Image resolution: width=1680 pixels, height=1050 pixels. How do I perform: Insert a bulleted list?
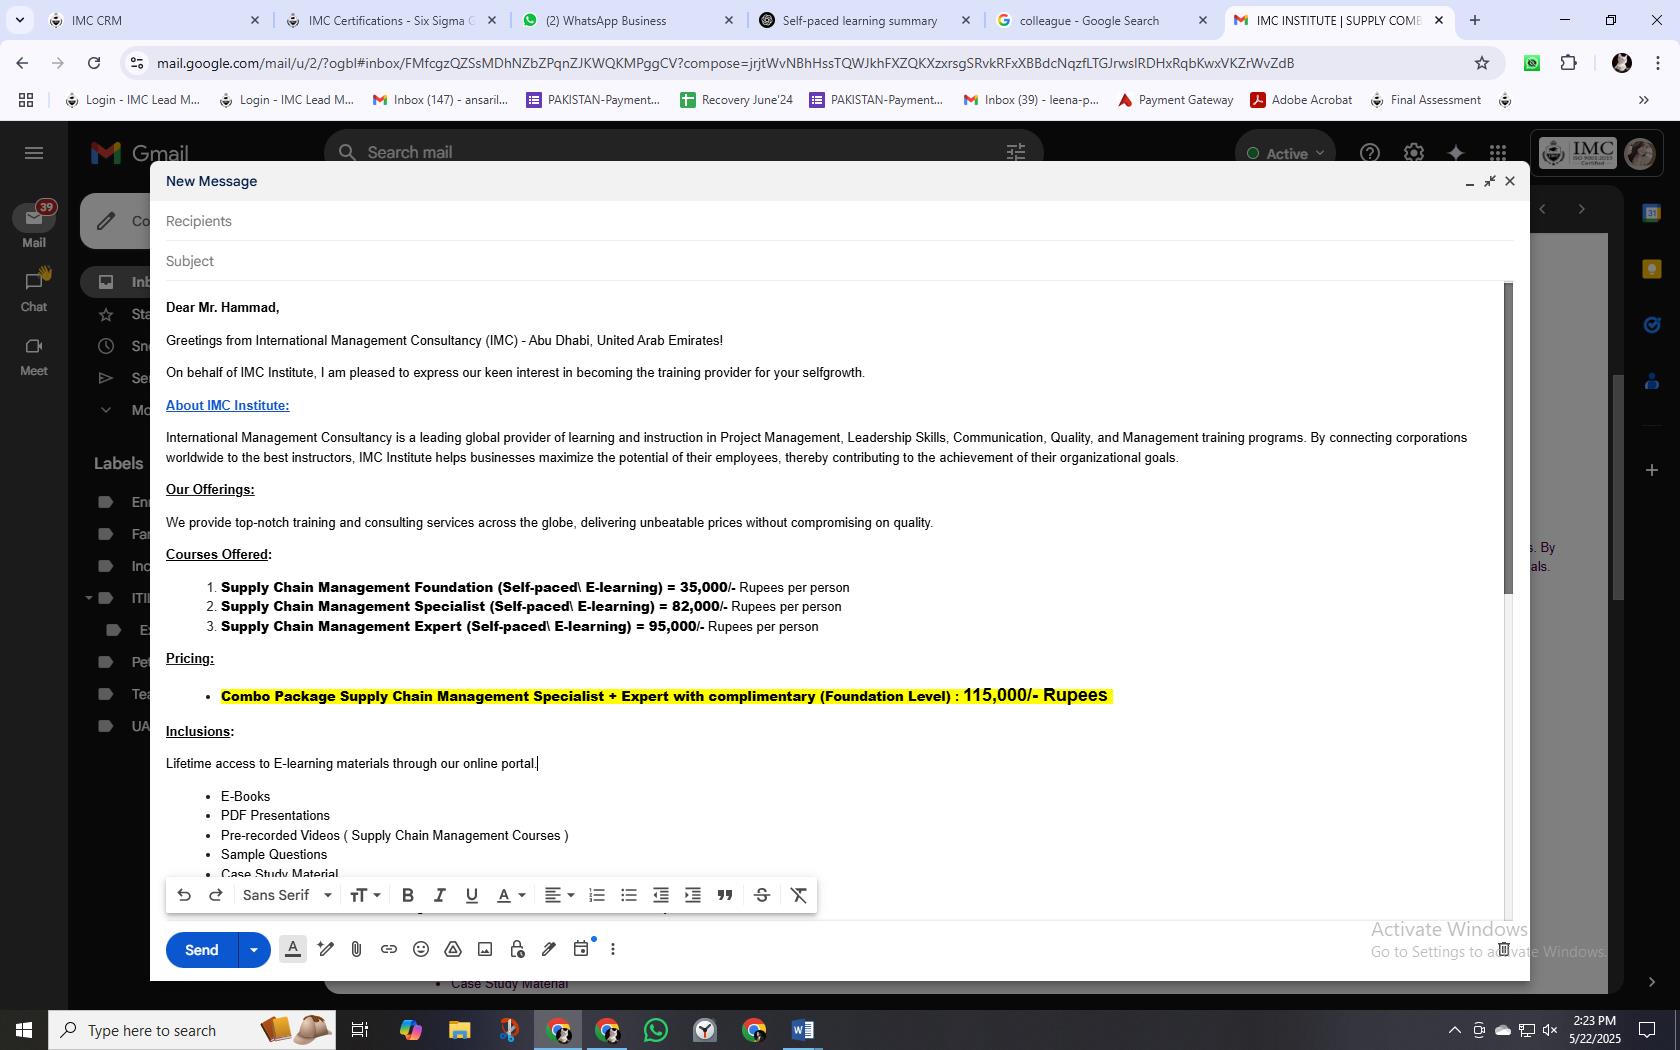[x=629, y=895]
